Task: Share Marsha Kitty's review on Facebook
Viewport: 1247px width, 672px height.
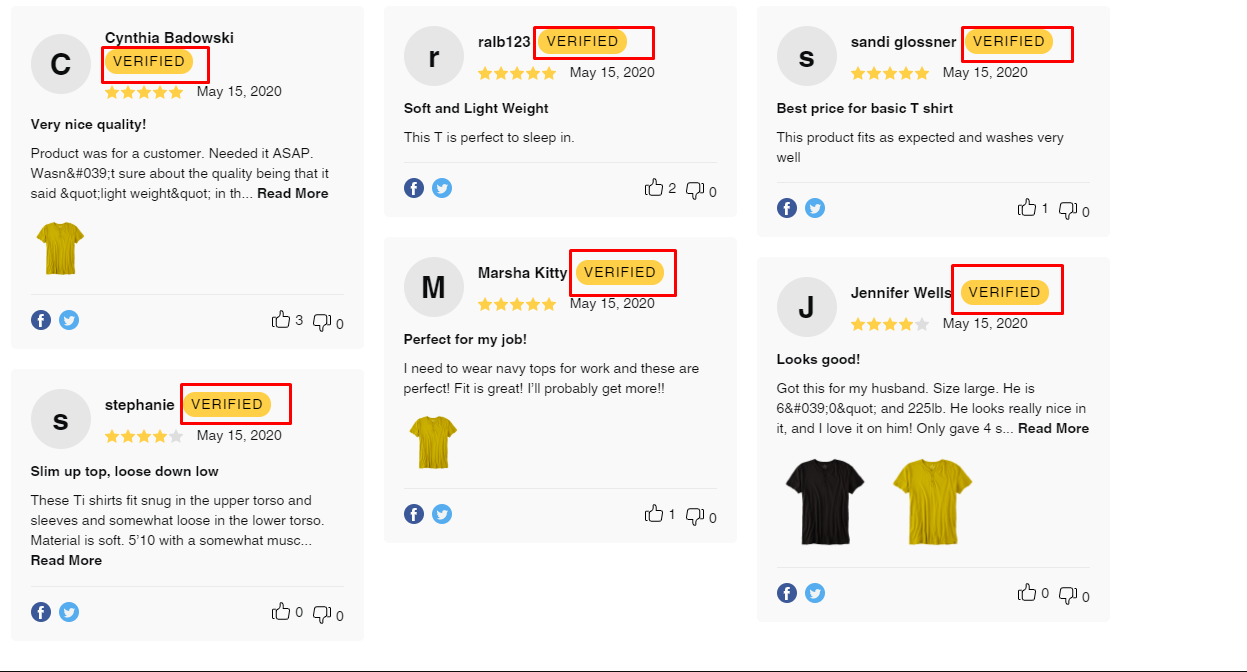Action: tap(413, 513)
